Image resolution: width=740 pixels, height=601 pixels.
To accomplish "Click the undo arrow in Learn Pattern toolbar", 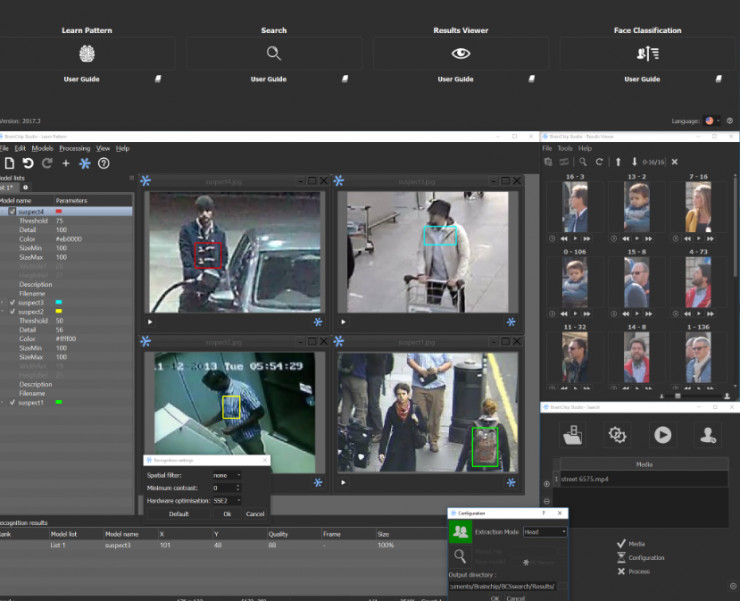I will [28, 163].
